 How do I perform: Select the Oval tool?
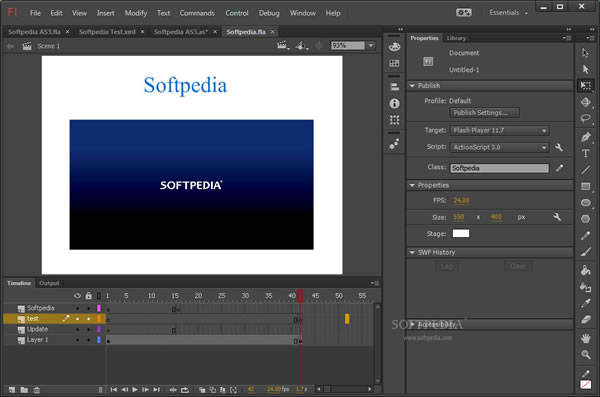pos(585,203)
